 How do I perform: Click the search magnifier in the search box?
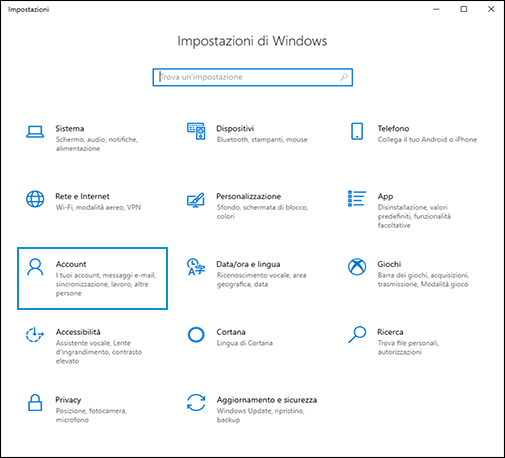point(344,77)
